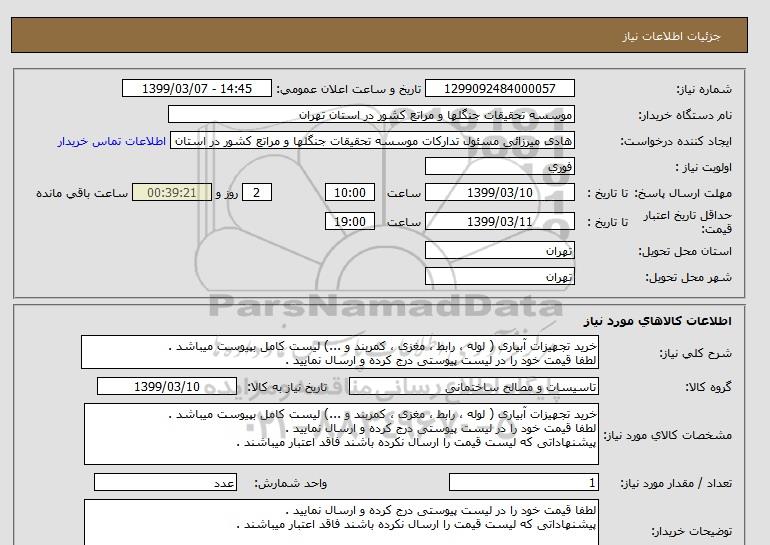
Task: Click the label تاریخ نیاز به کالا
Action: (286, 387)
